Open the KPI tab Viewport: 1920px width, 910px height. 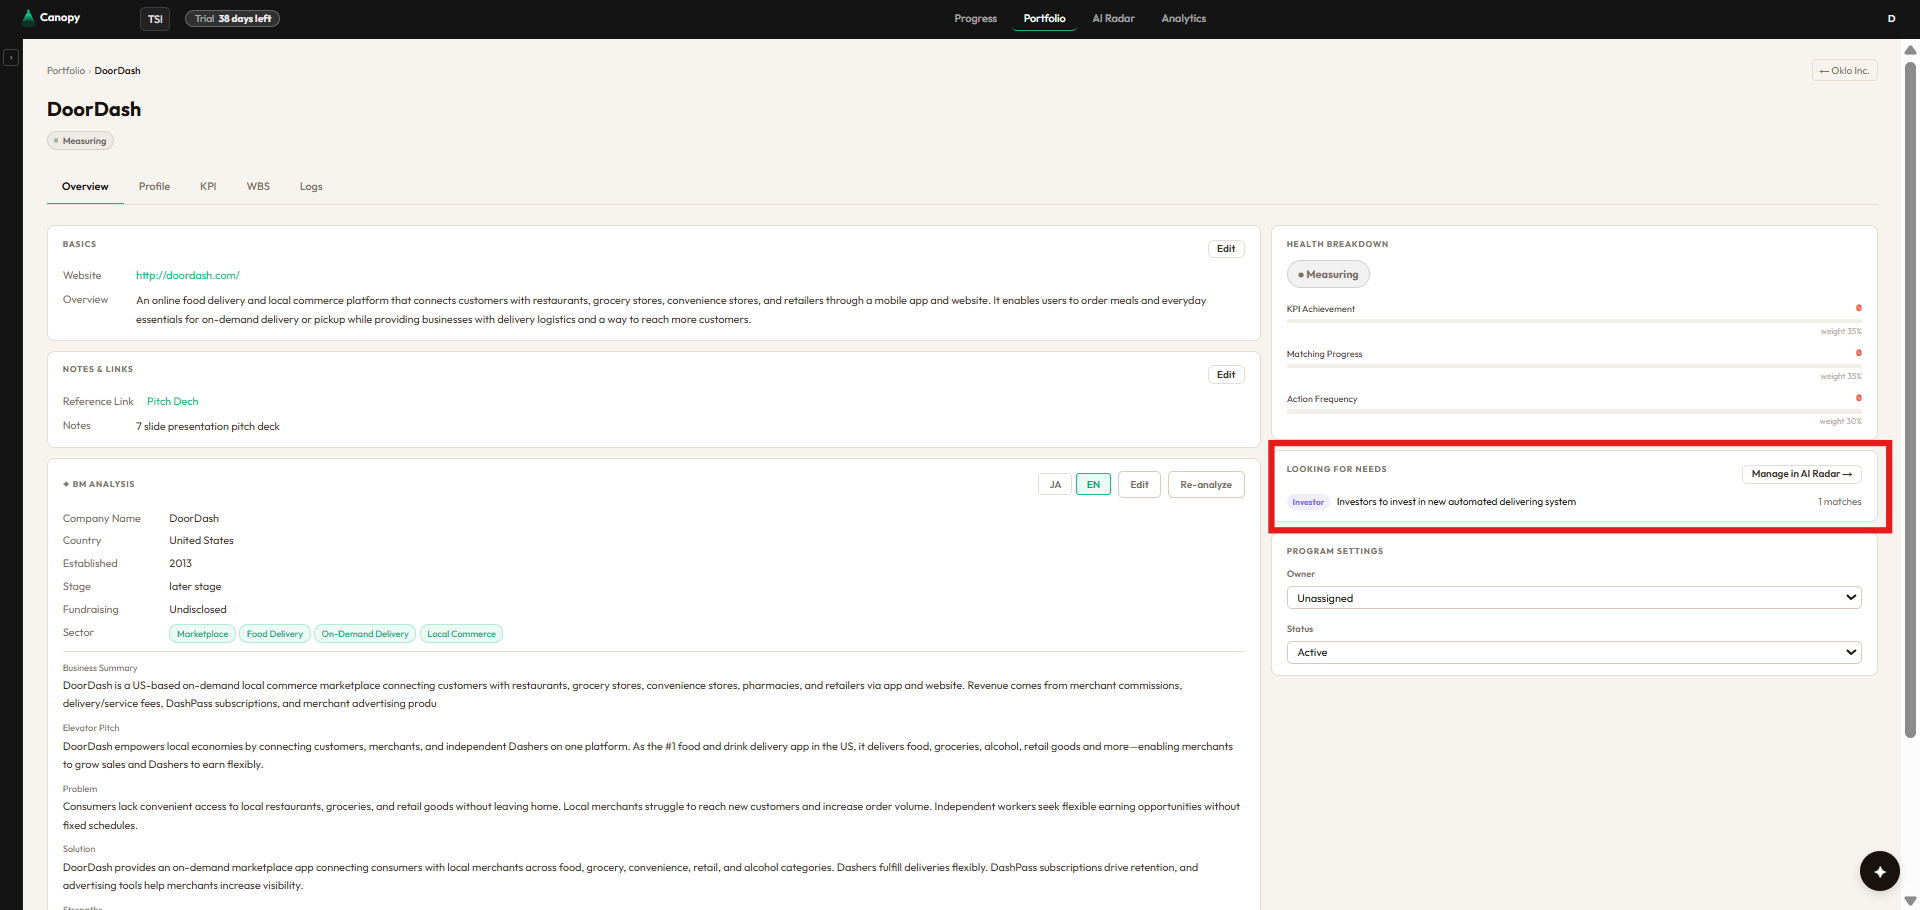[208, 187]
